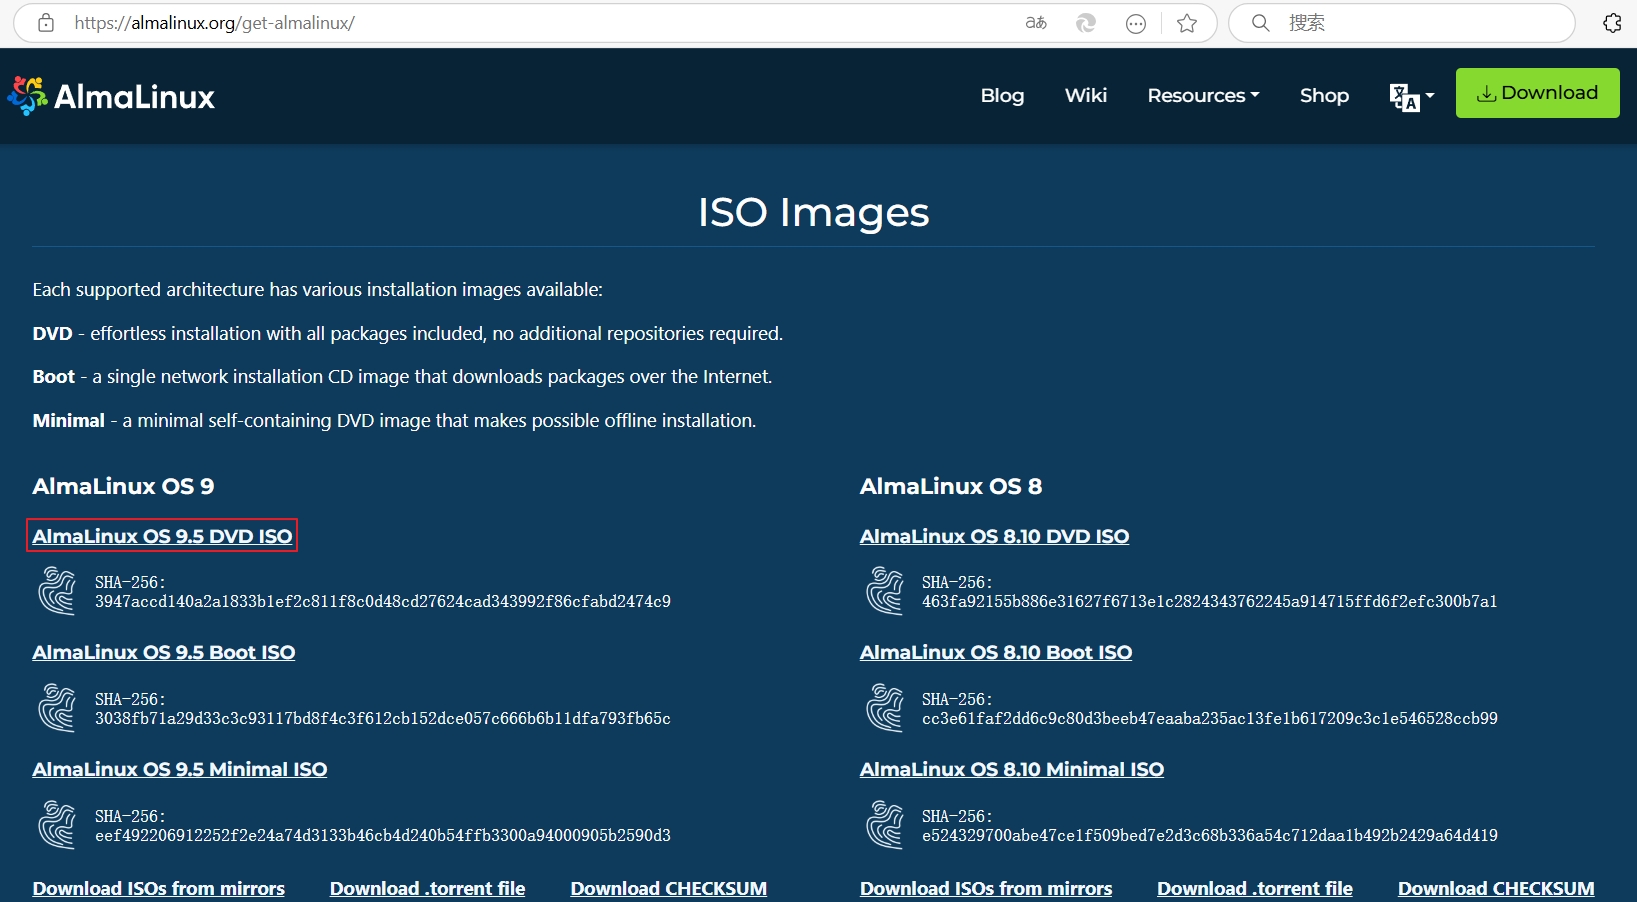Click the site lock icon in address bar
1637x902 pixels.
click(x=46, y=23)
